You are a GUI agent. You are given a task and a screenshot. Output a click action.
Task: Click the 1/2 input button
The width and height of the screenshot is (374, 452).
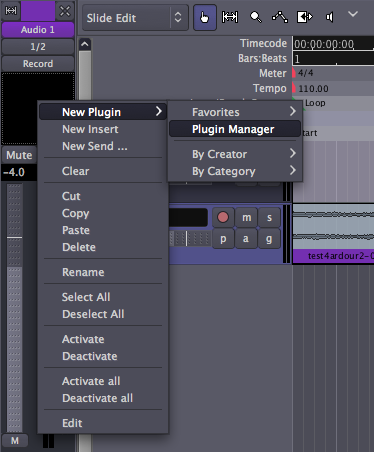pyautogui.click(x=38, y=47)
